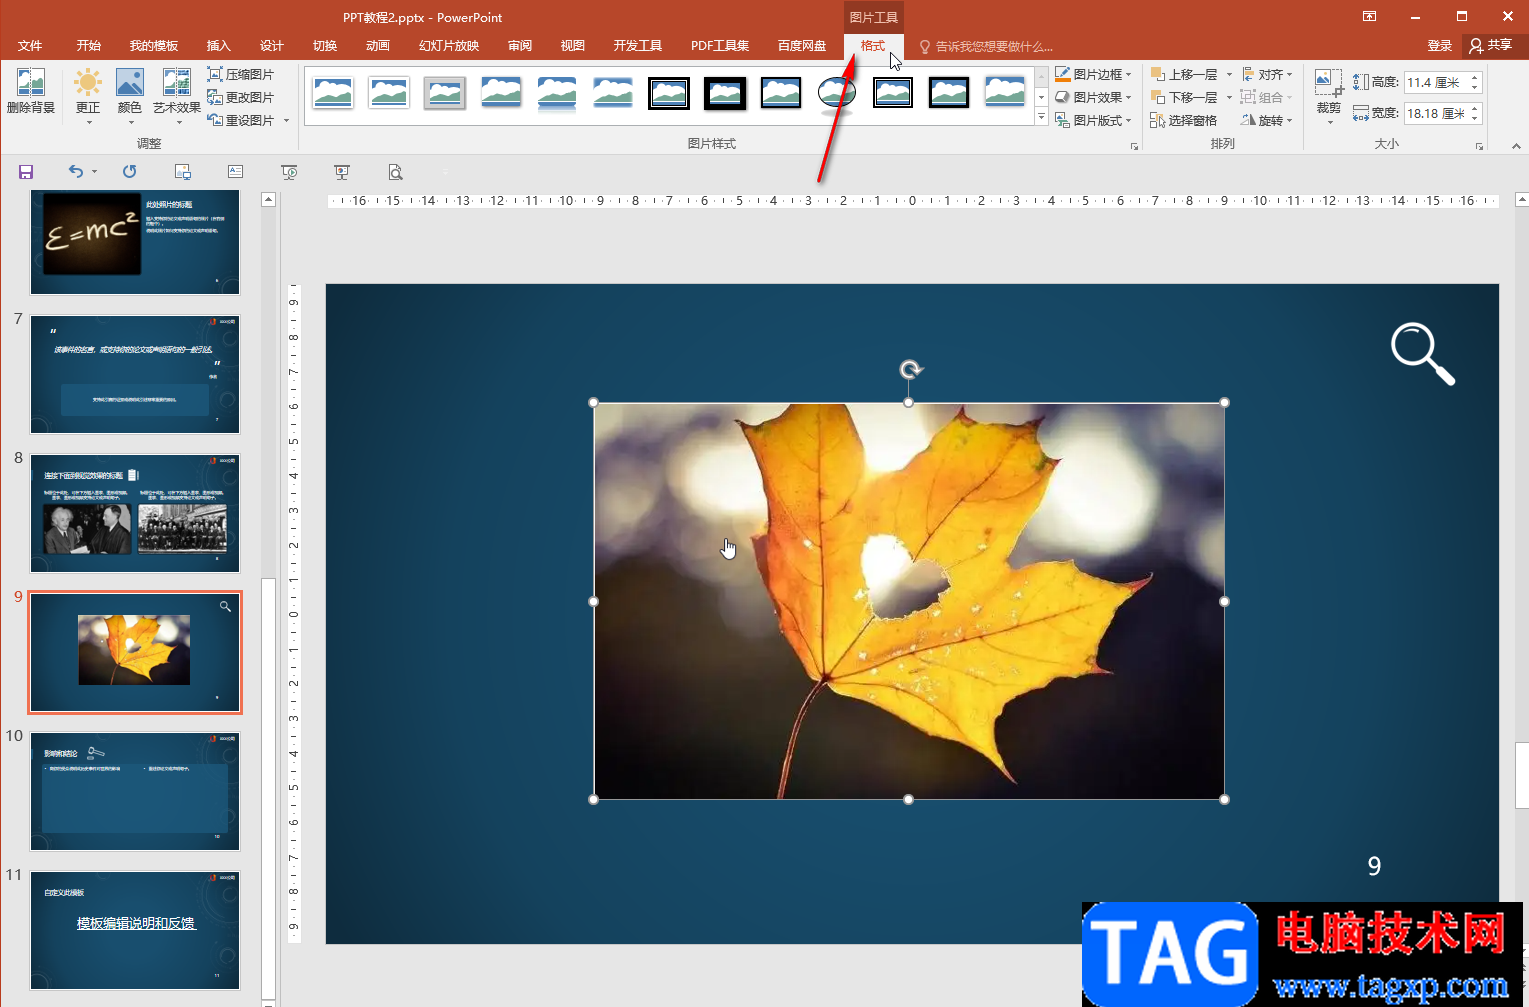This screenshot has height=1007, width=1529.
Task: Open the Size (大小) group dialog launcher
Action: click(1479, 146)
